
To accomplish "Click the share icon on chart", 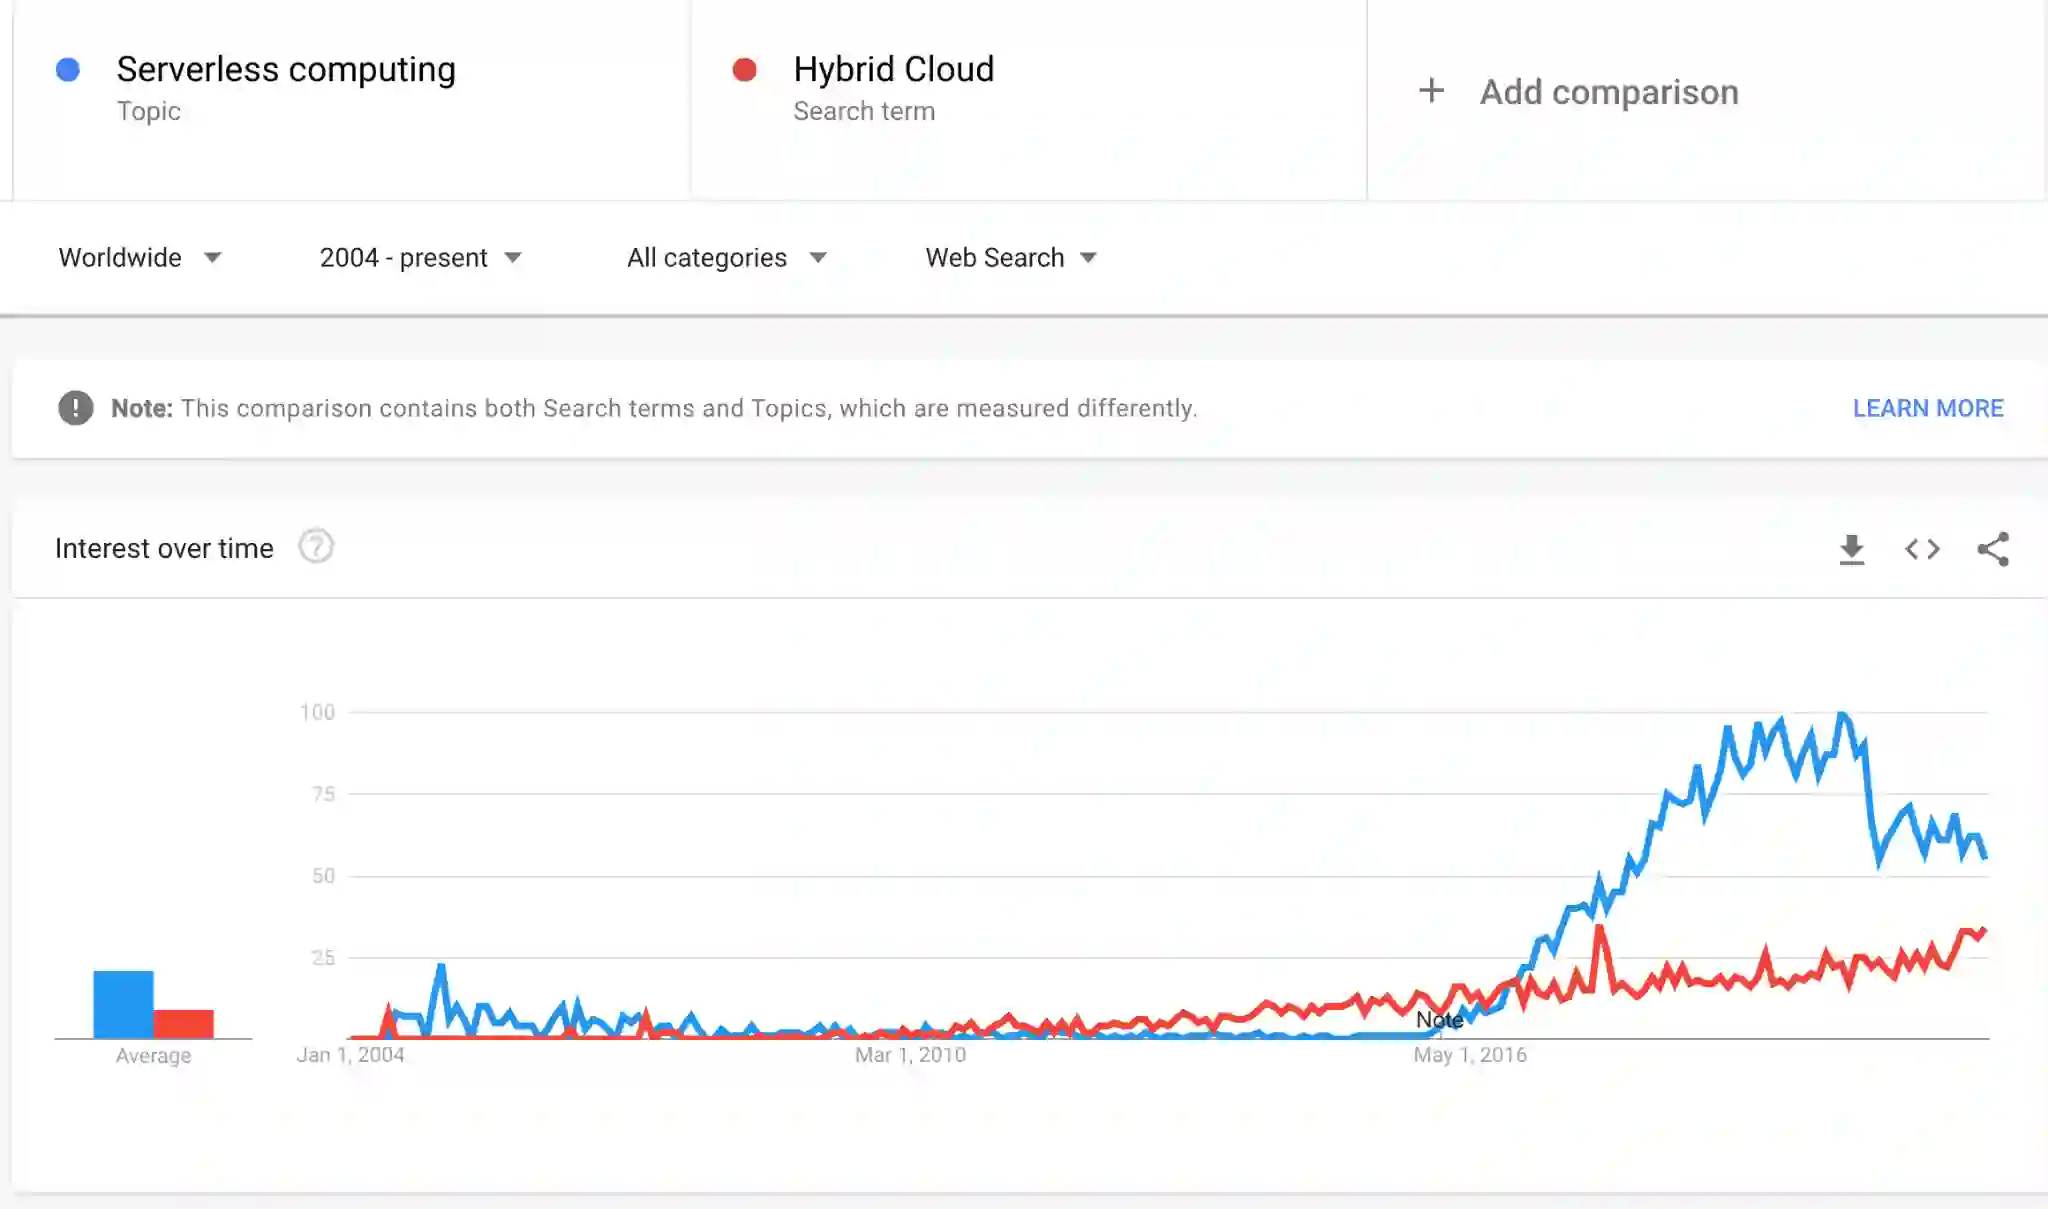I will [x=1992, y=549].
